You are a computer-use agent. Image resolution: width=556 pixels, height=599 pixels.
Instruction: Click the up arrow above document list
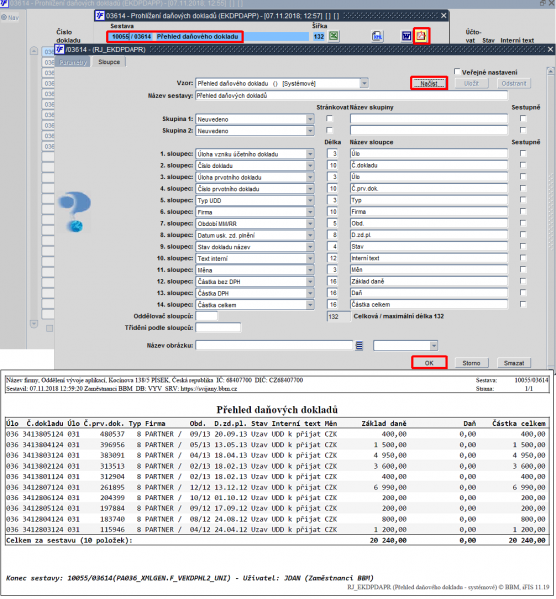tap(34, 51)
